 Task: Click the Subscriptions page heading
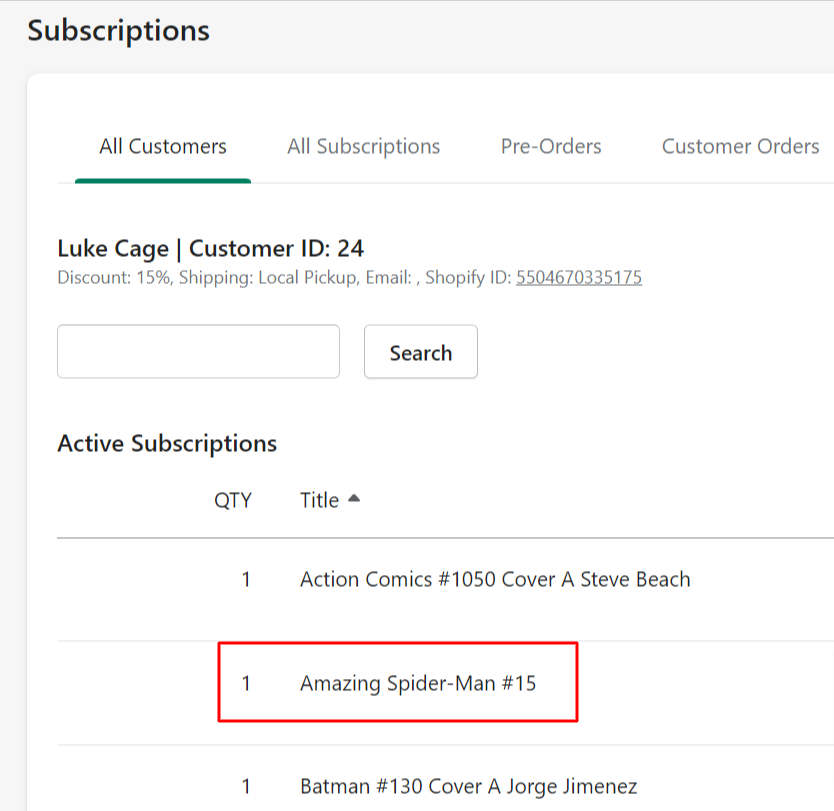[118, 30]
